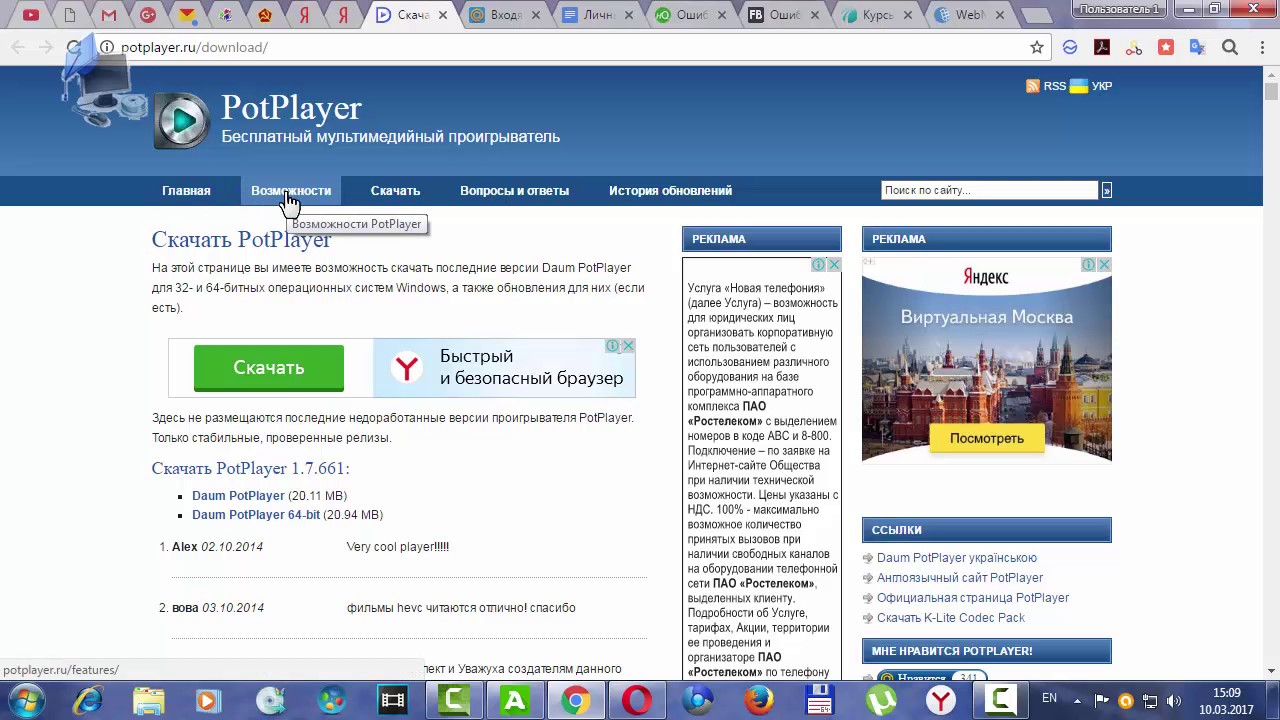Click the site search input field
Viewport: 1280px width, 720px height.
pos(989,190)
